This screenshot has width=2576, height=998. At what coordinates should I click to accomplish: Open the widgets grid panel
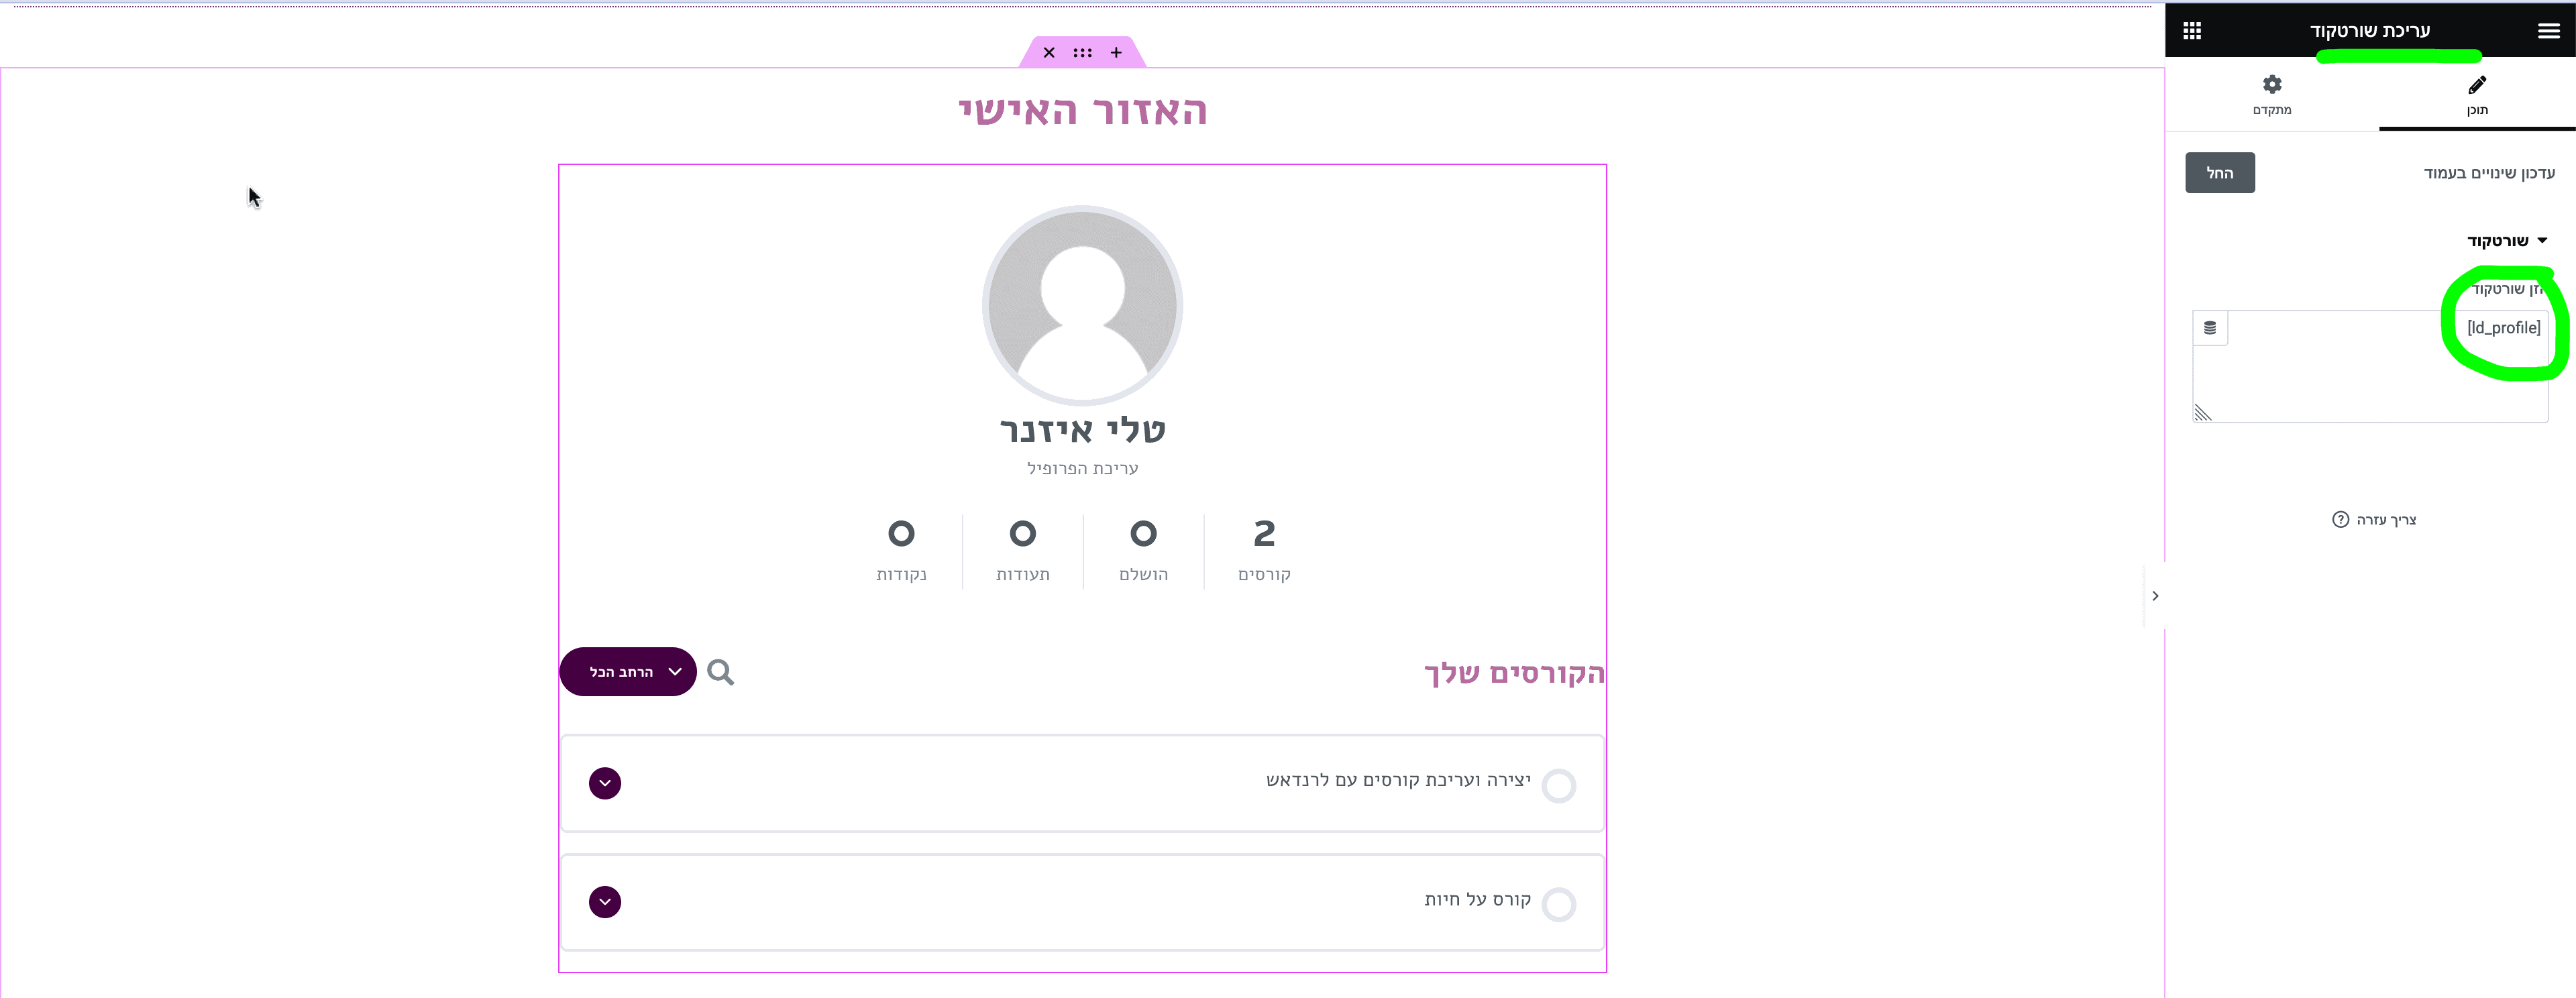click(x=2192, y=31)
